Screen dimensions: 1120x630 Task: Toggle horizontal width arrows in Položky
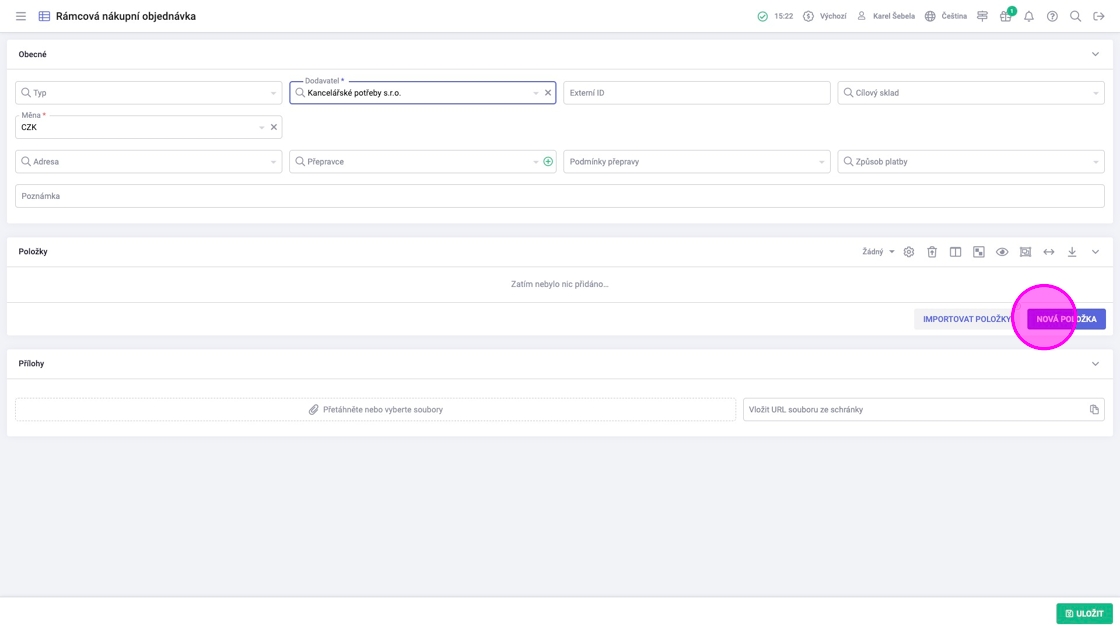1049,252
